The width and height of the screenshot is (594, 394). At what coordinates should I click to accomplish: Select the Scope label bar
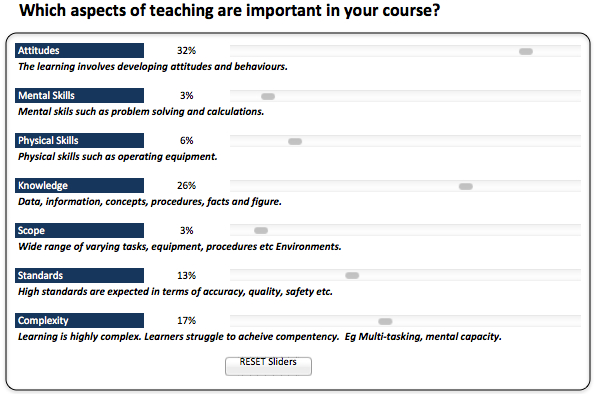tap(80, 230)
